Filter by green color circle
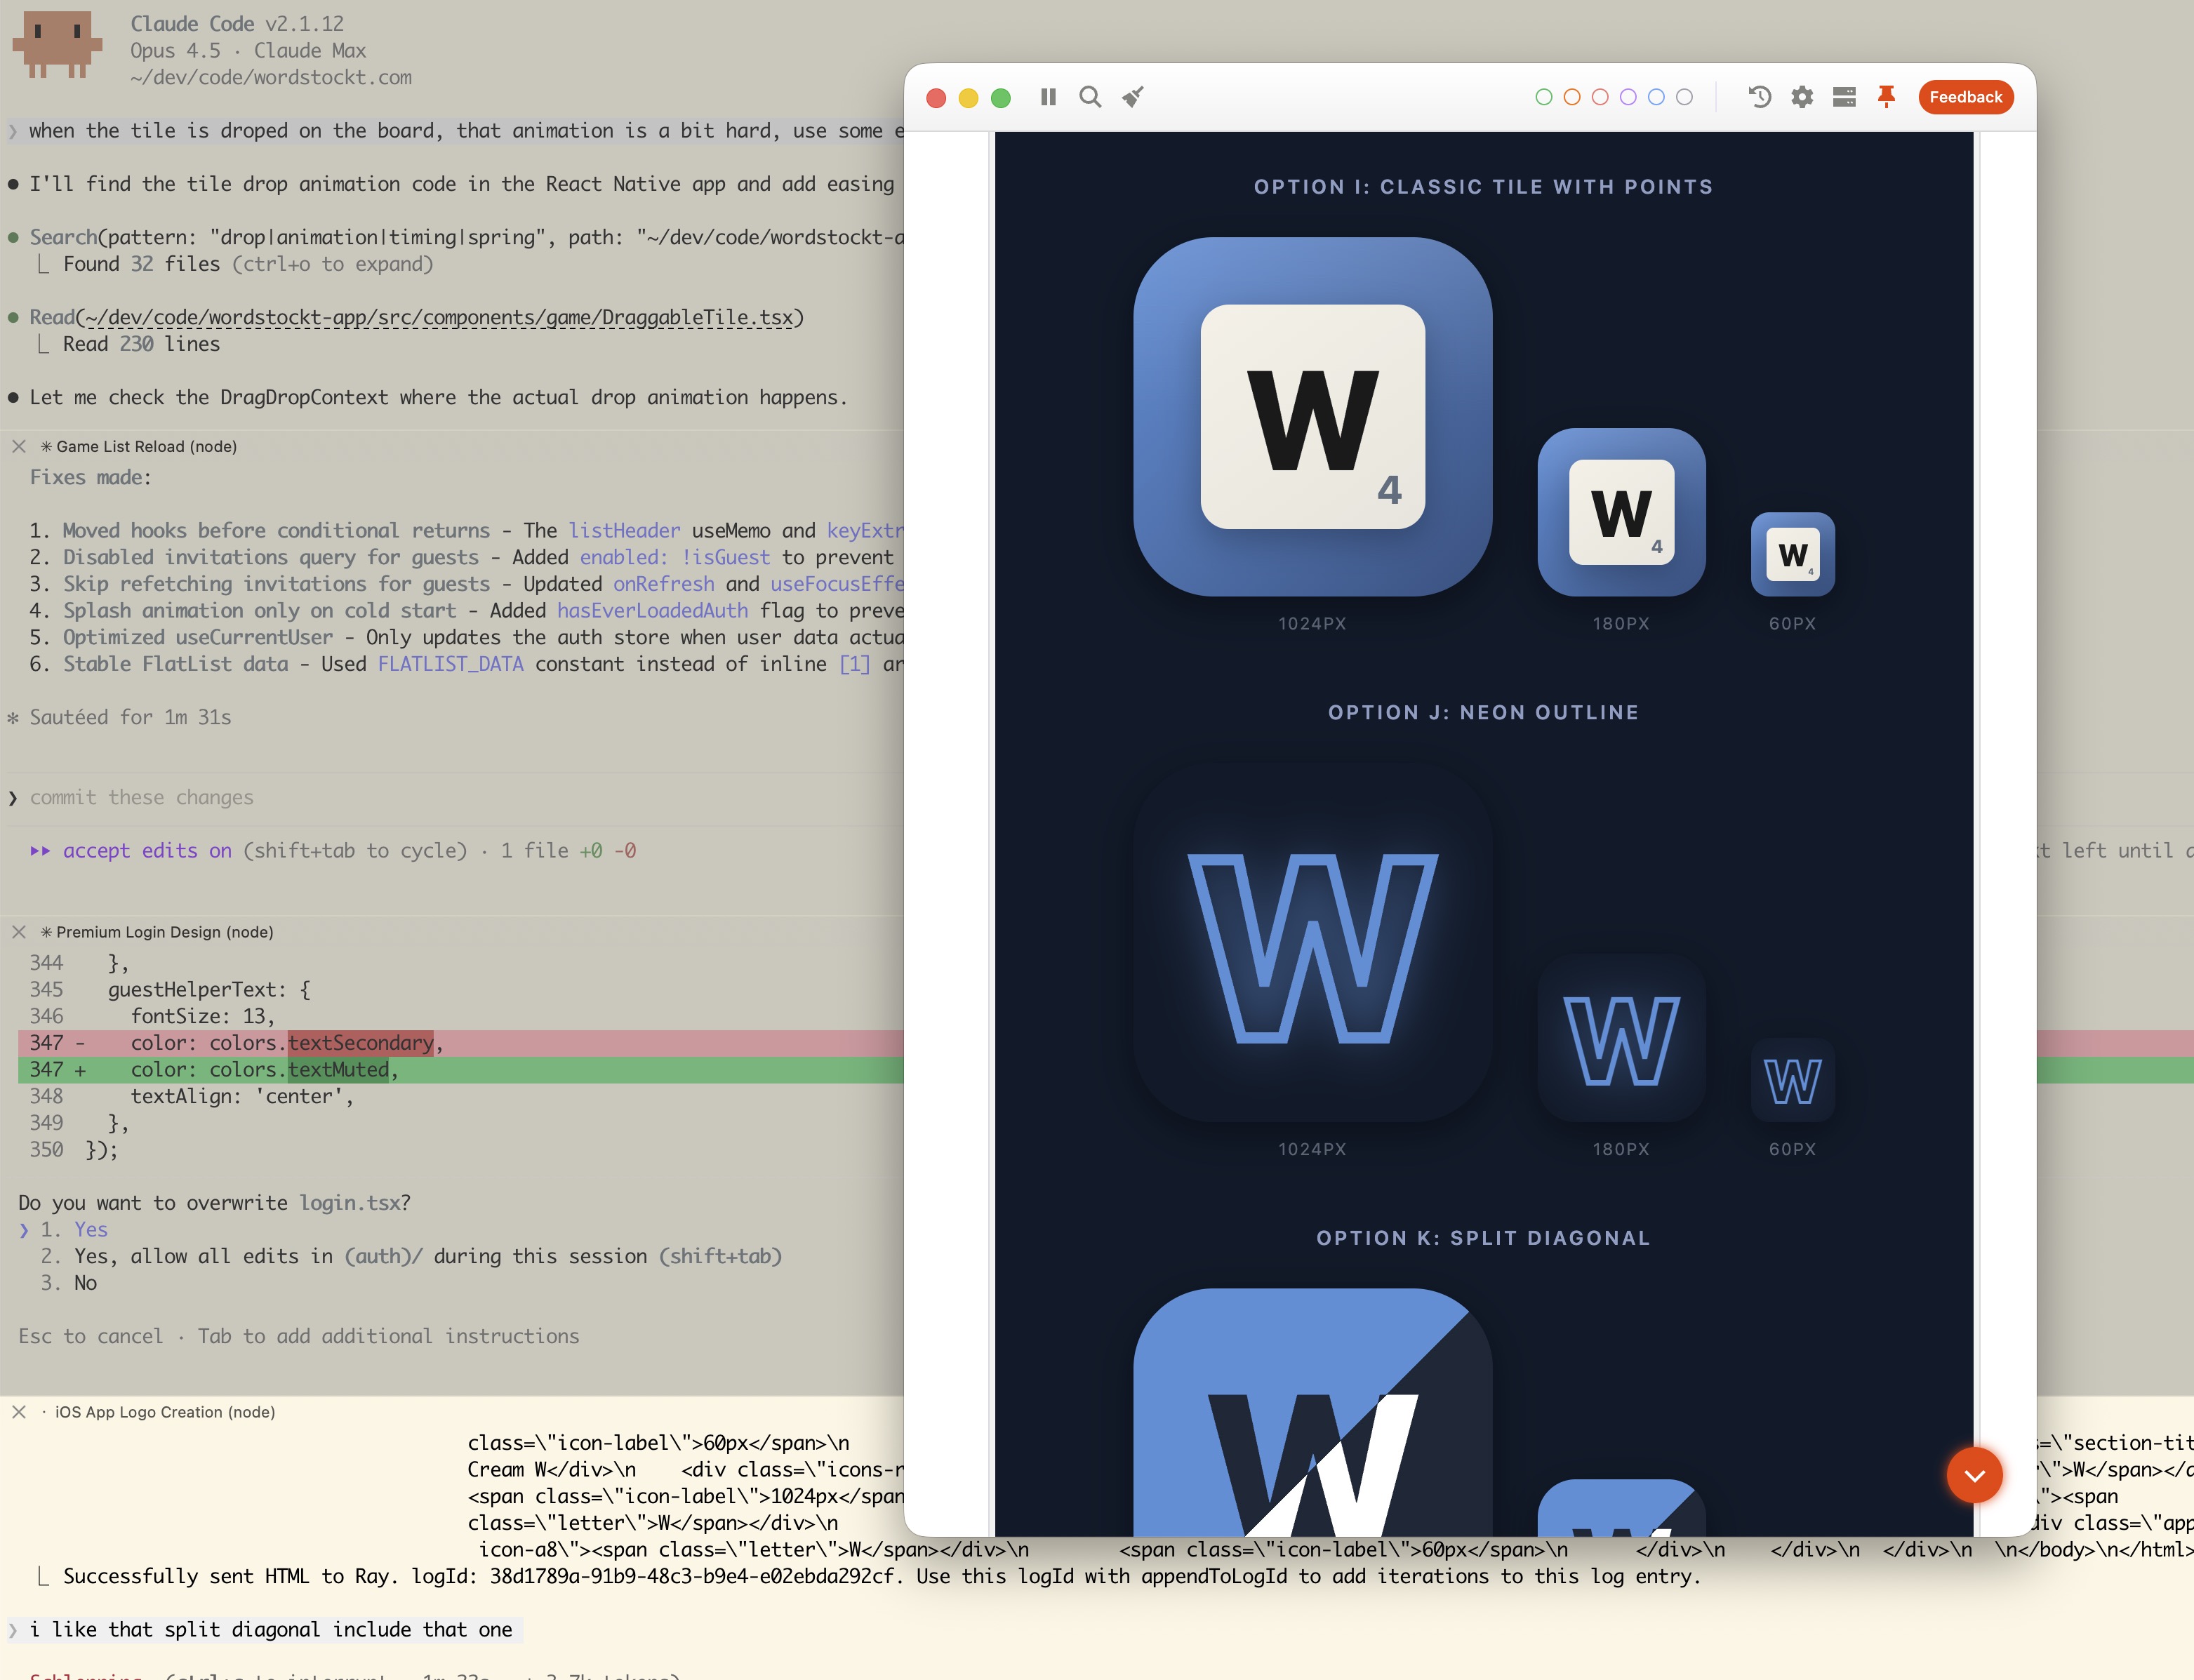The width and height of the screenshot is (2194, 1680). click(1543, 97)
